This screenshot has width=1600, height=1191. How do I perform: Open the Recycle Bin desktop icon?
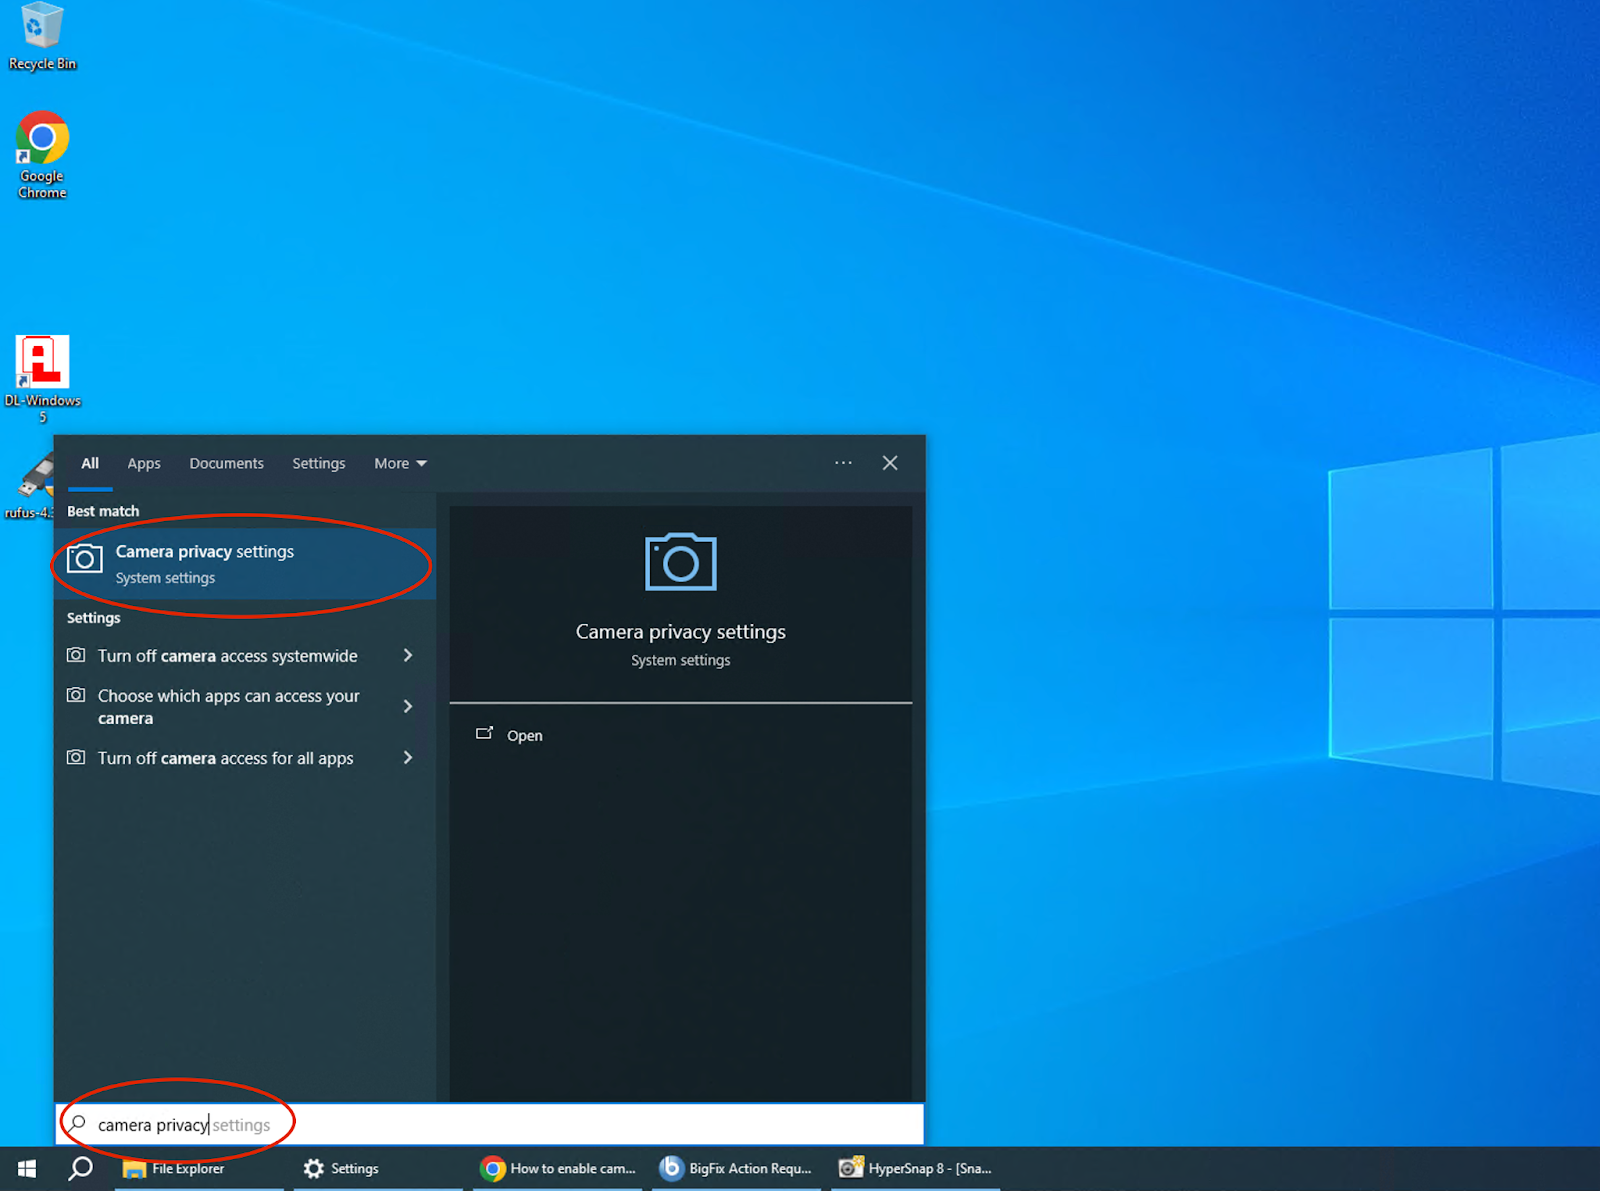point(42,36)
